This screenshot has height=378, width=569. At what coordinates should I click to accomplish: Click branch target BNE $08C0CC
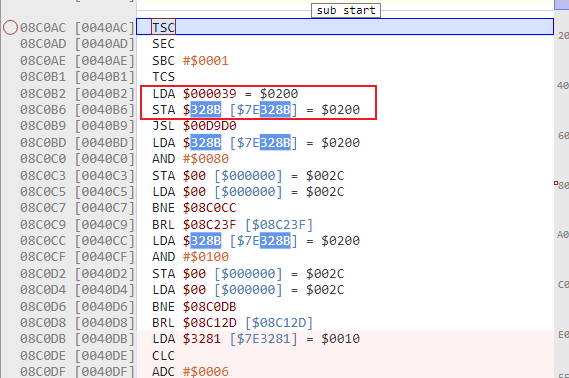pos(209,208)
